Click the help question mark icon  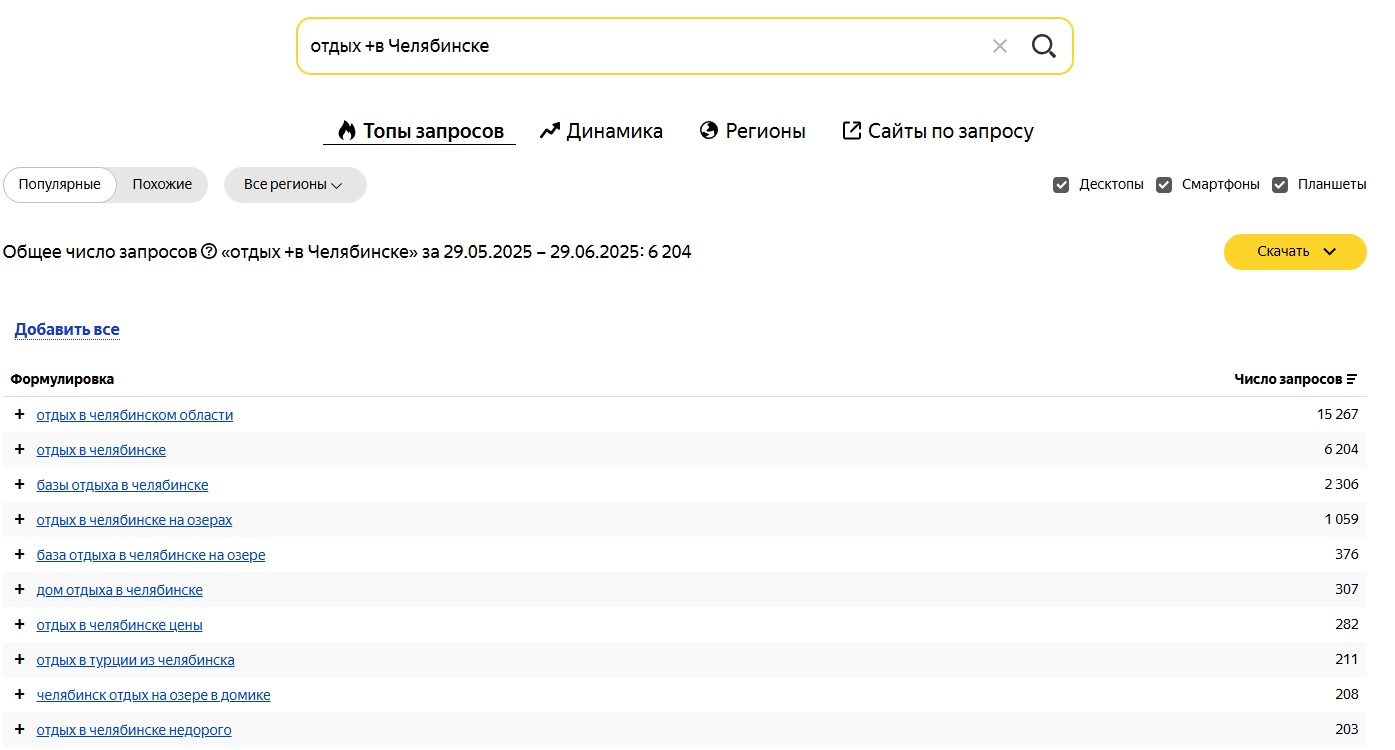click(209, 252)
